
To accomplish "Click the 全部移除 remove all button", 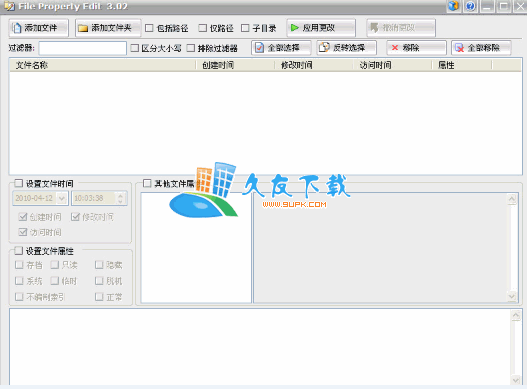I will point(481,48).
